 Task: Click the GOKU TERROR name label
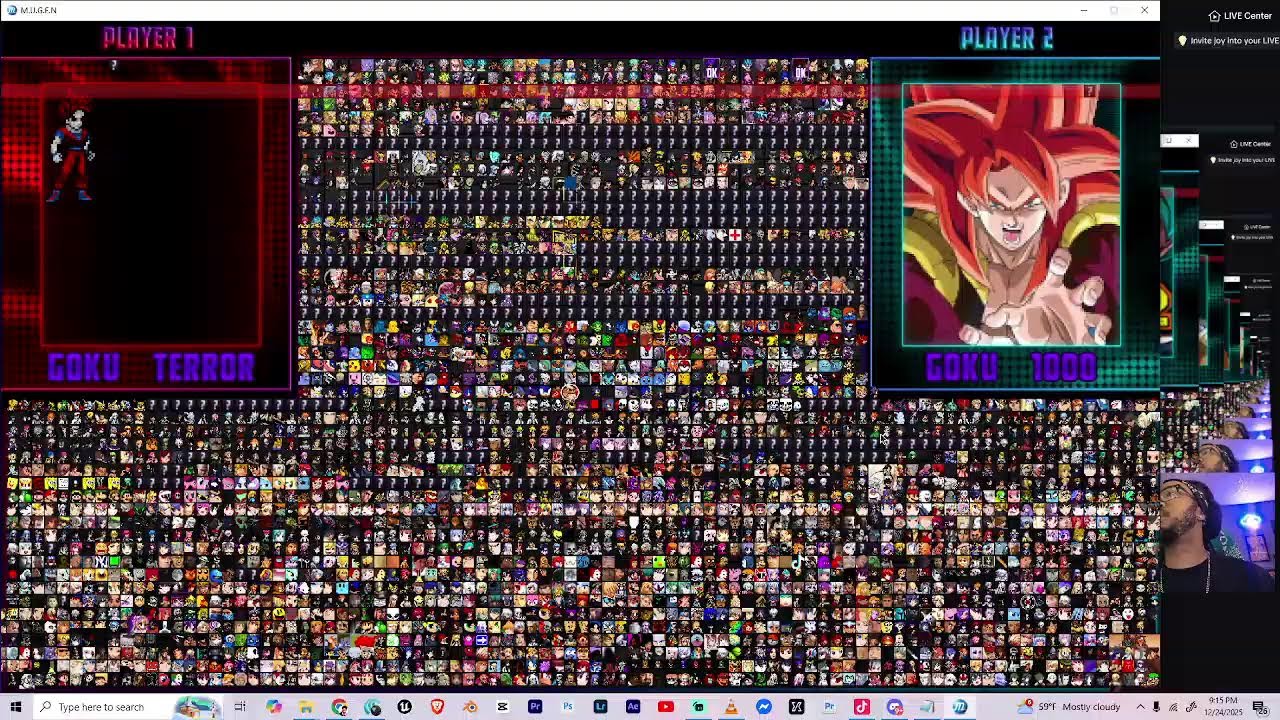pyautogui.click(x=150, y=367)
